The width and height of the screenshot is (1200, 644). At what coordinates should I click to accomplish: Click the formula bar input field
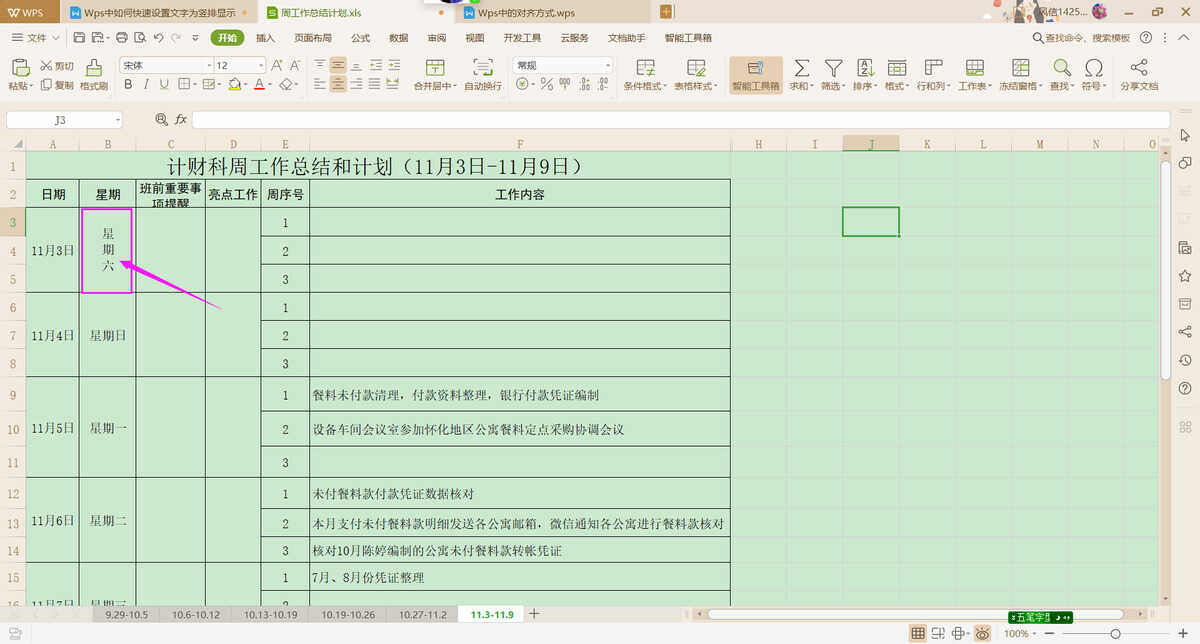click(x=680, y=120)
